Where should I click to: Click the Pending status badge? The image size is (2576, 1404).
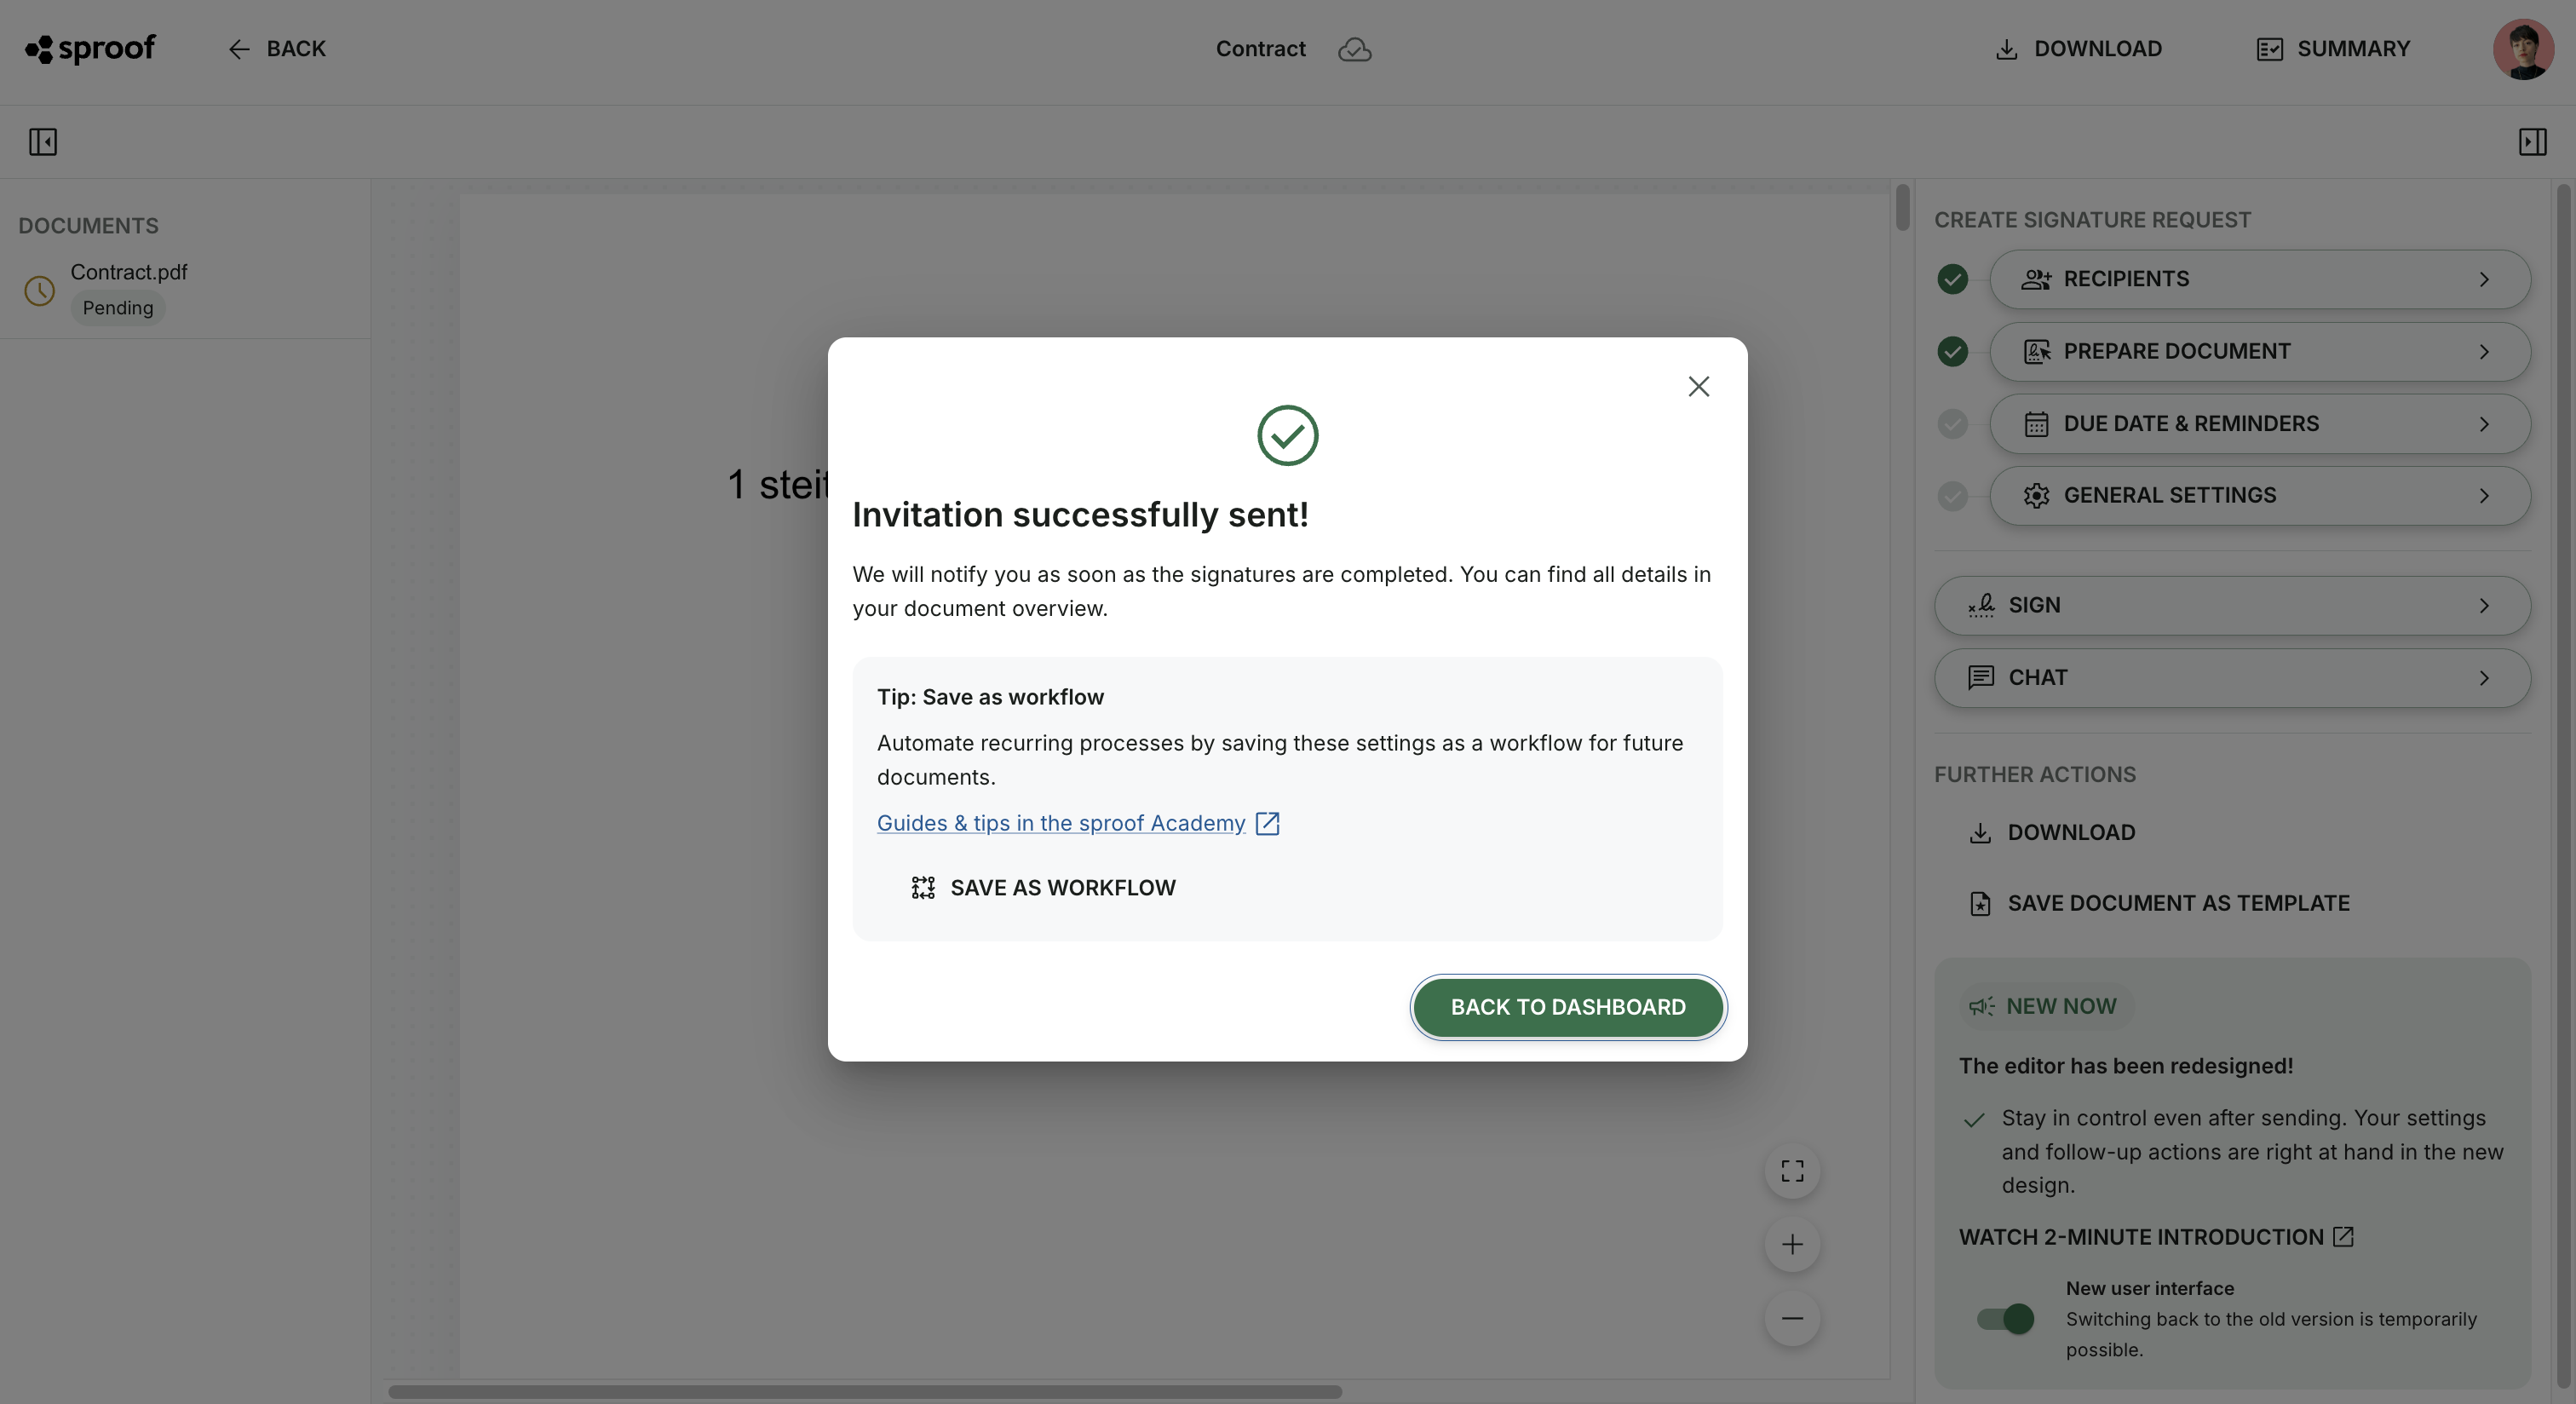click(118, 308)
